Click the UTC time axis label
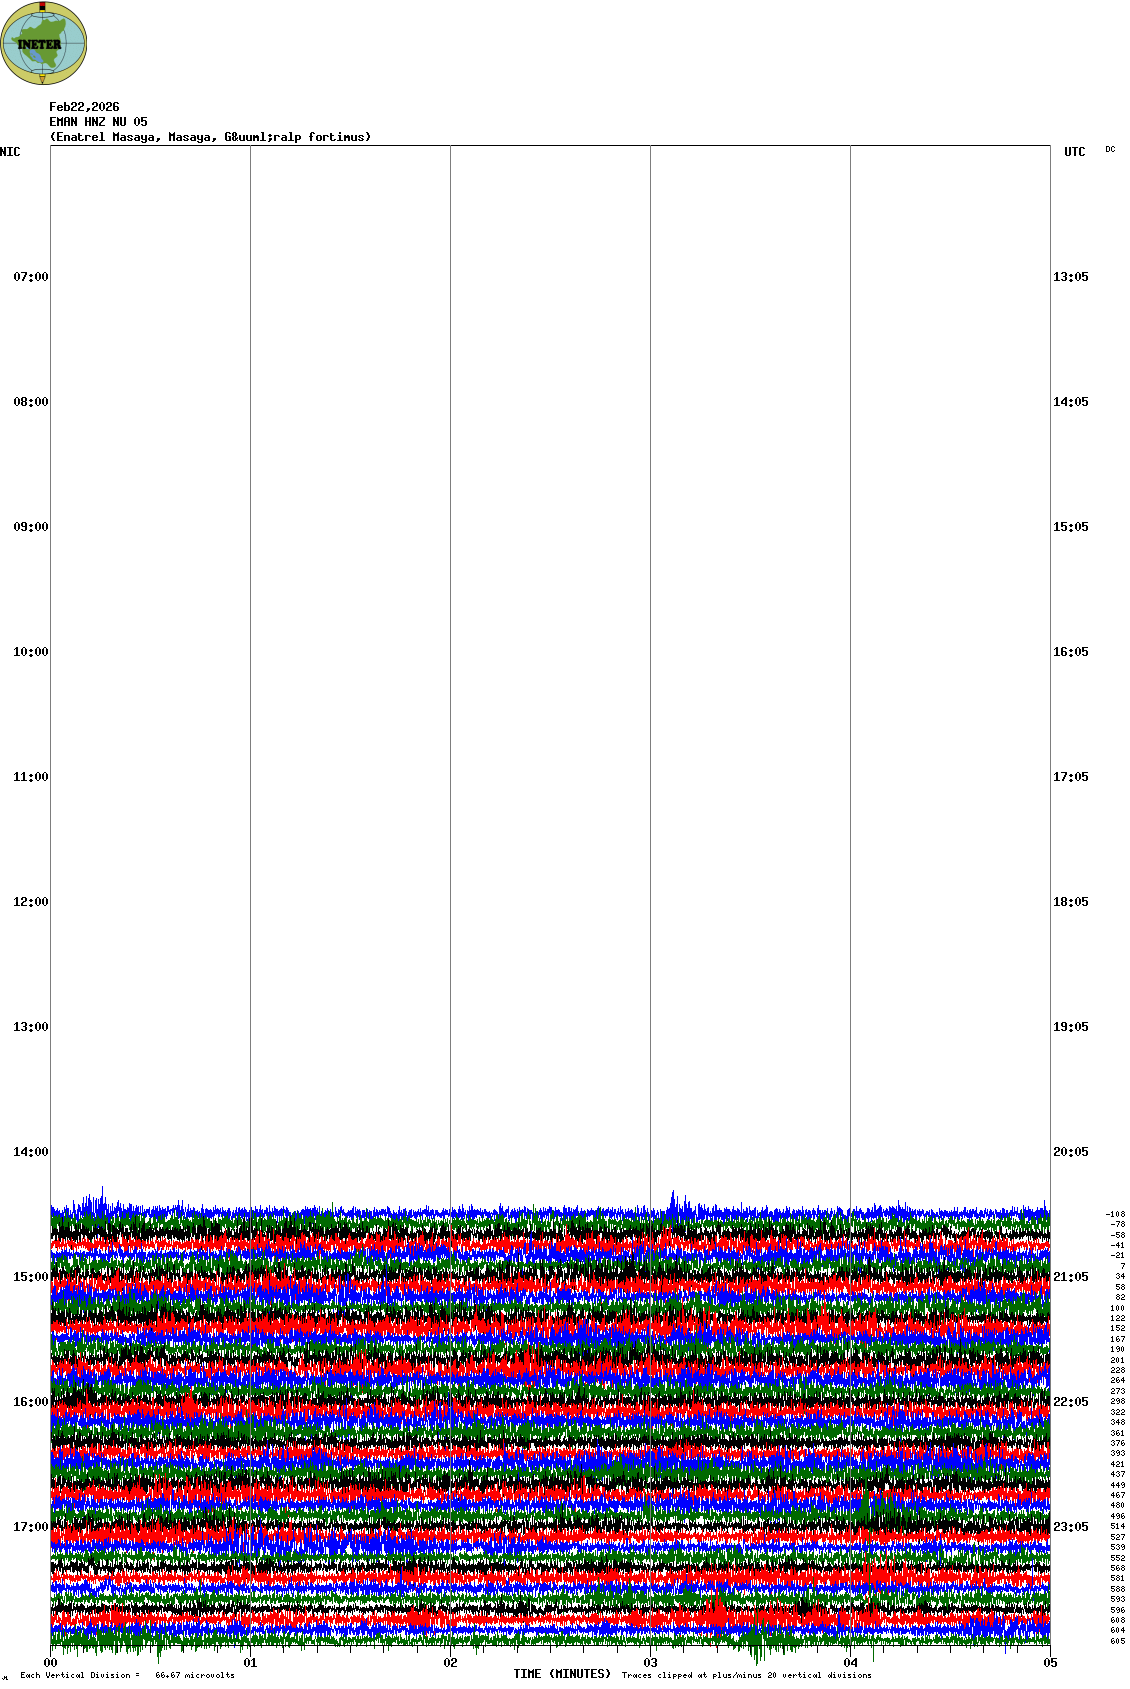 click(1074, 152)
